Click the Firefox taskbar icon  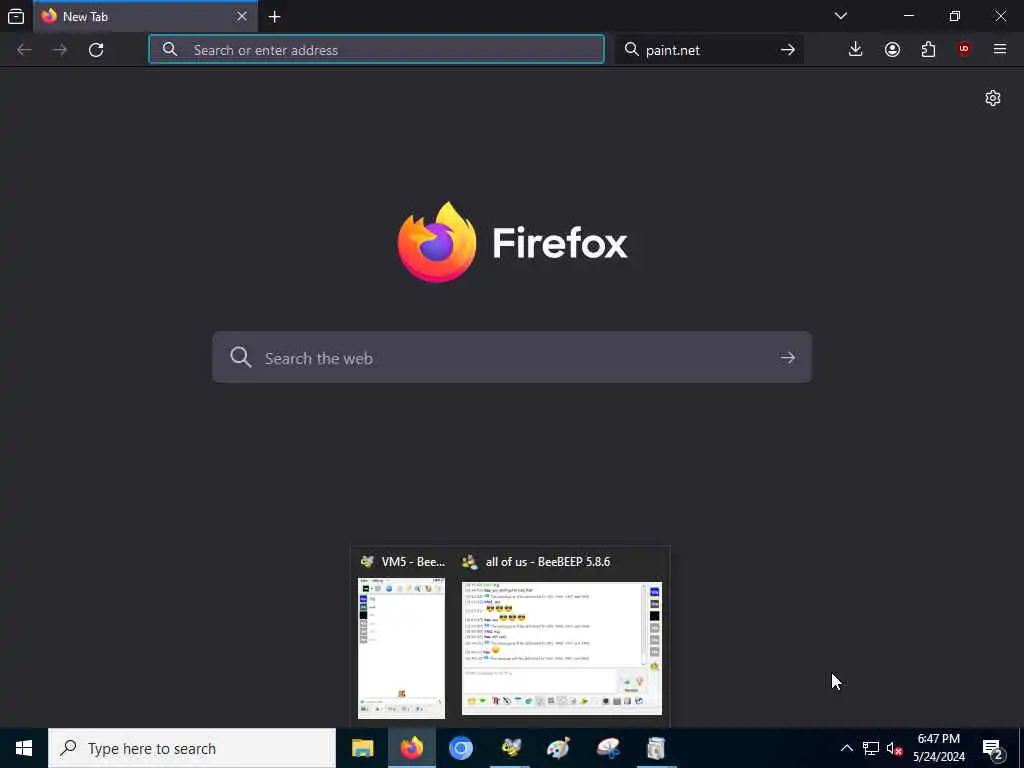(x=412, y=748)
